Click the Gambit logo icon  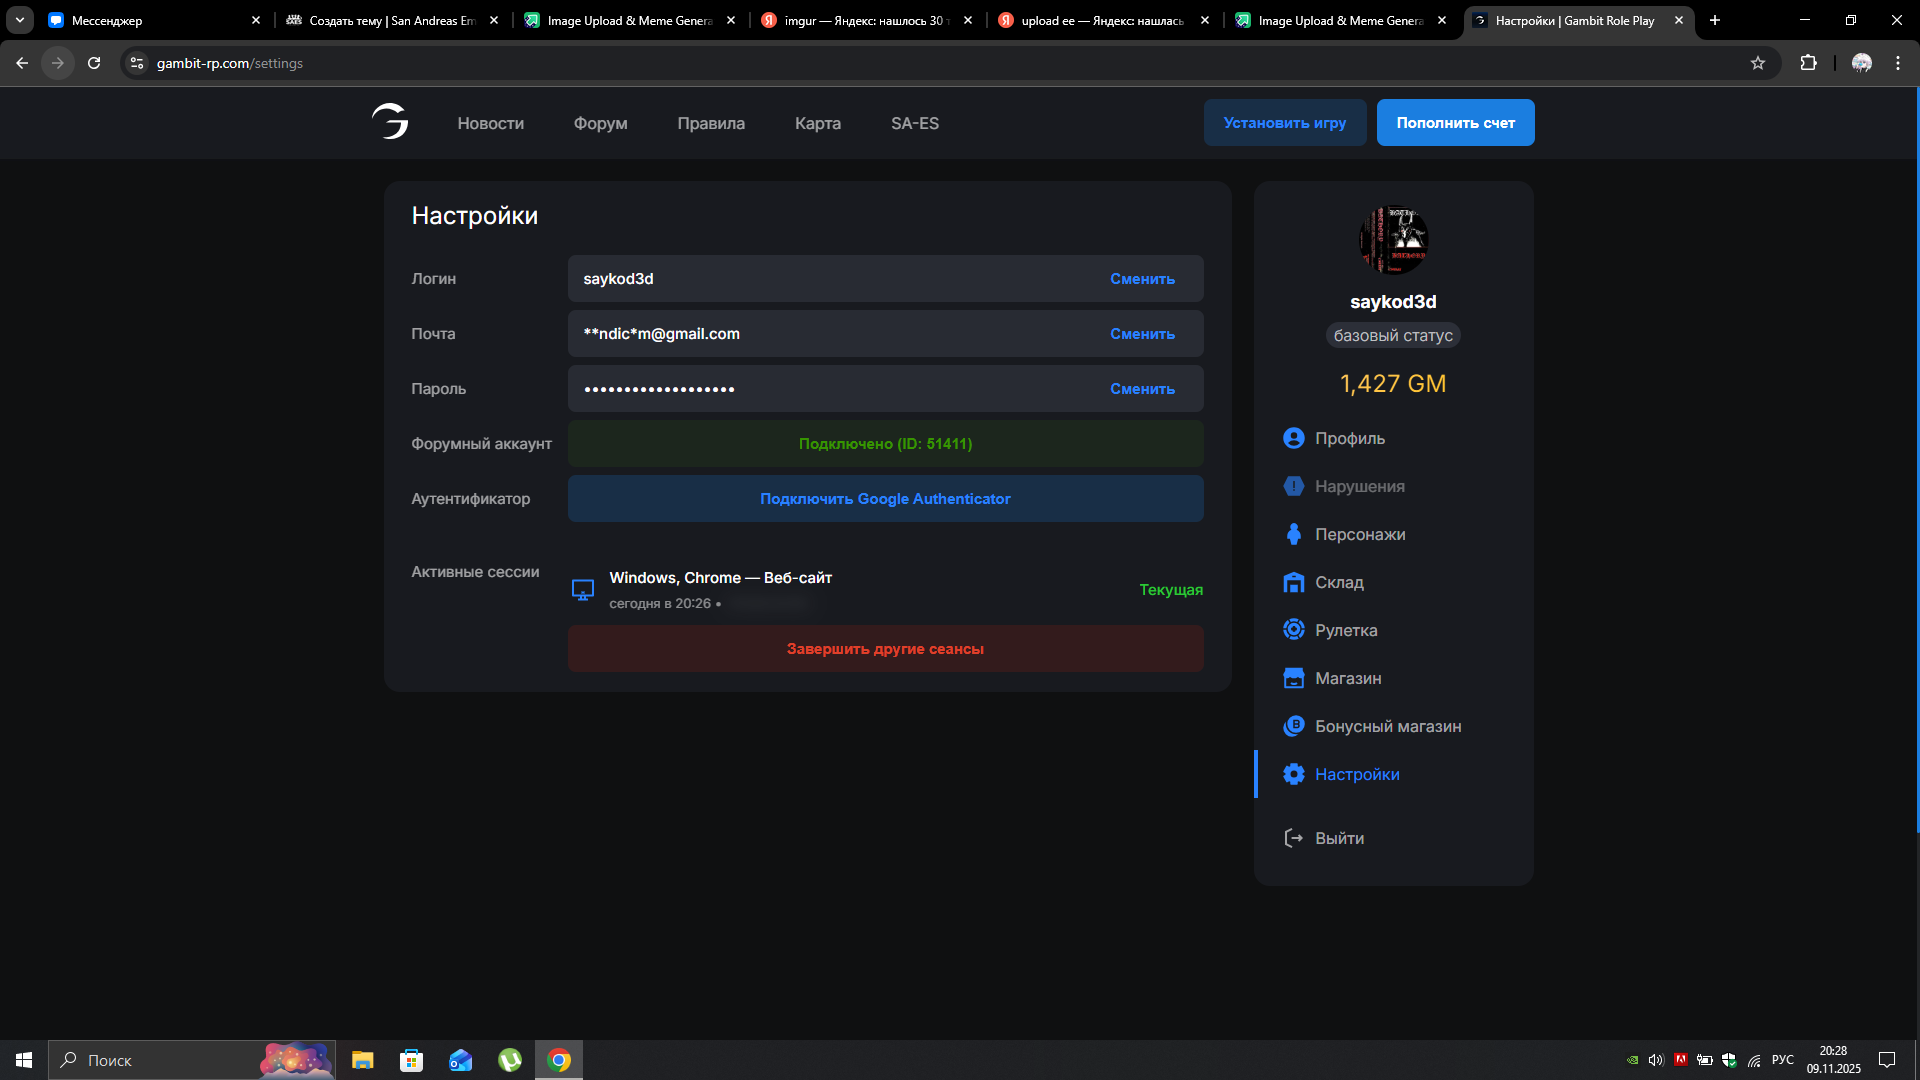coord(390,122)
